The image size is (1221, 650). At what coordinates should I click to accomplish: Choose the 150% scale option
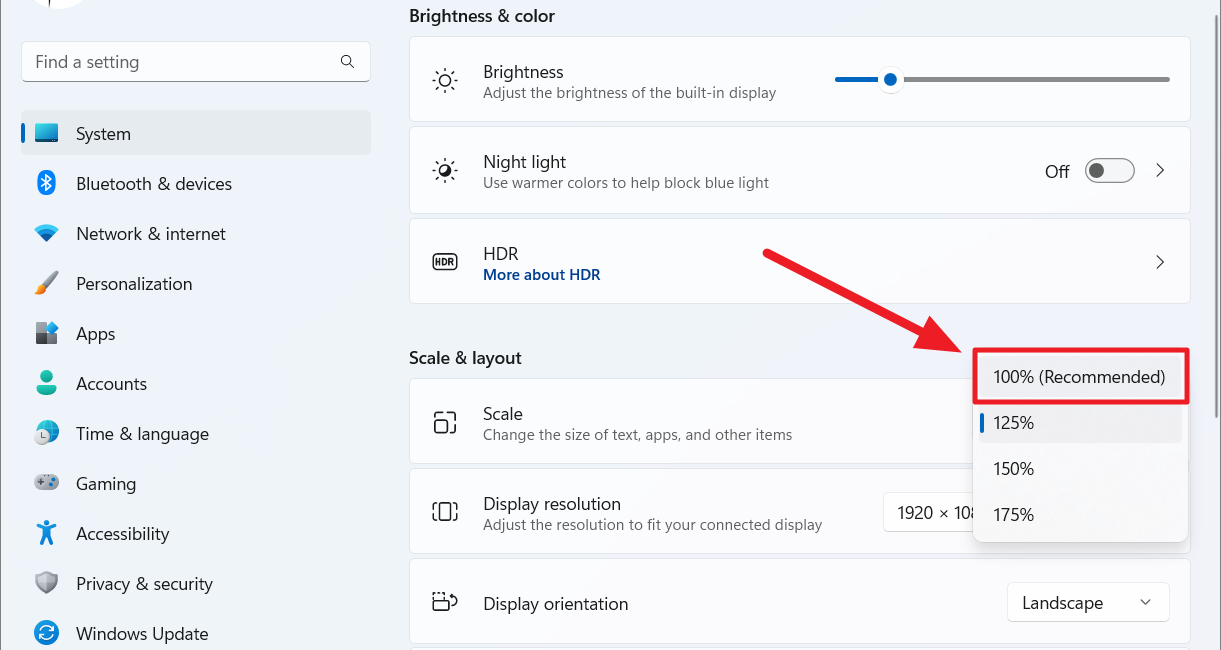pos(1081,469)
